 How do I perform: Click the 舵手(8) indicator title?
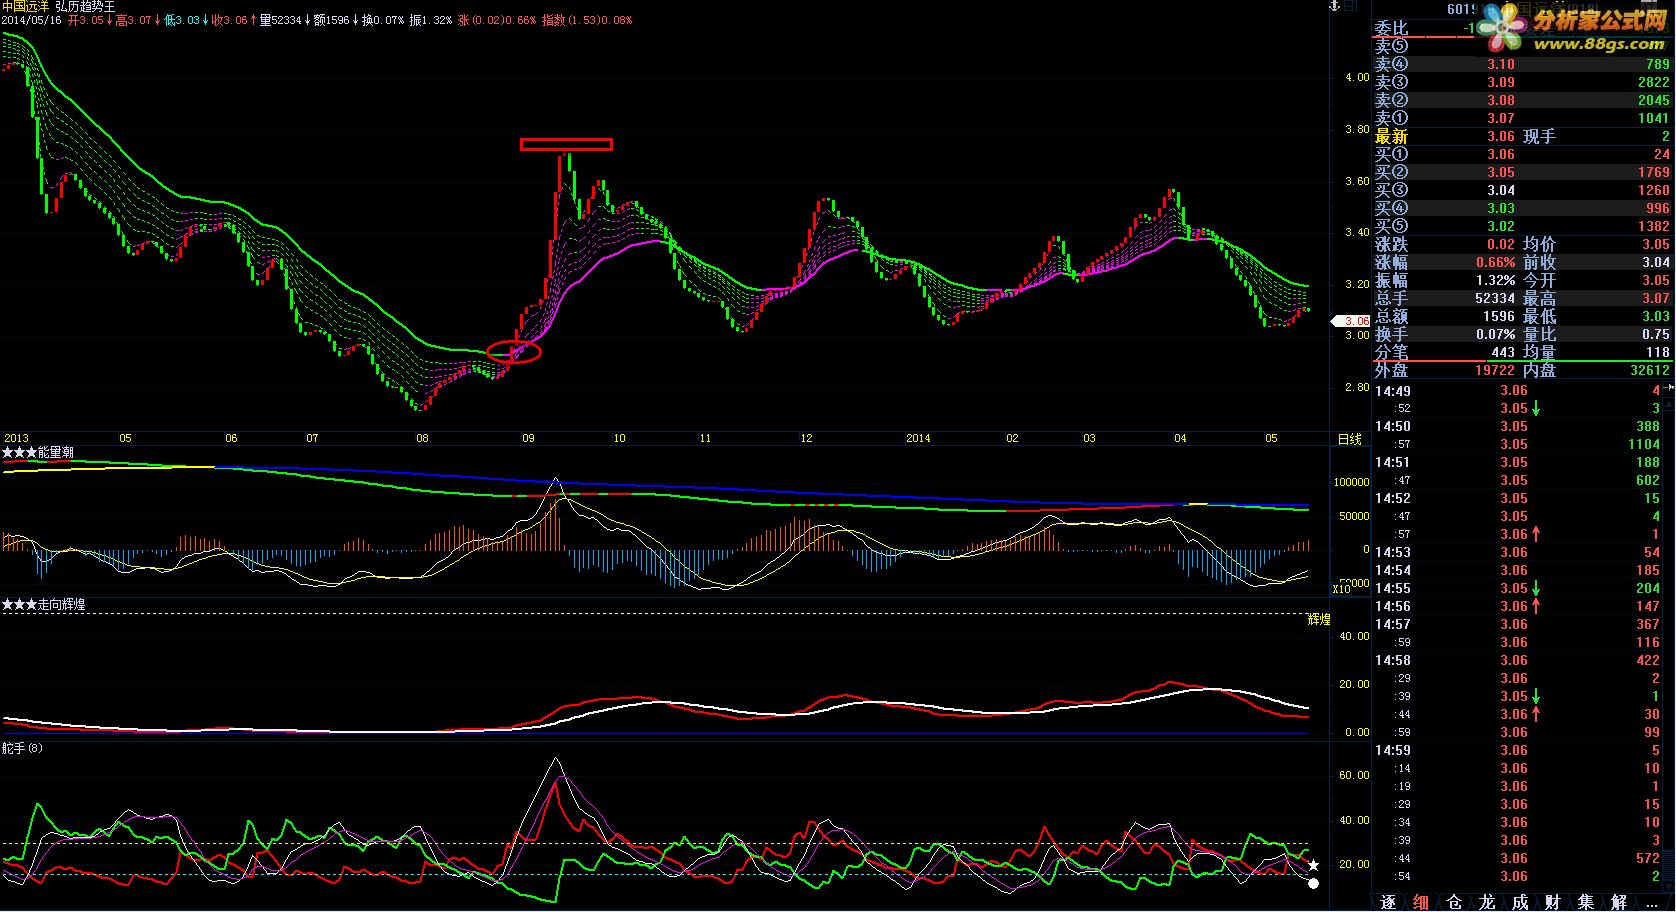tap(22, 748)
